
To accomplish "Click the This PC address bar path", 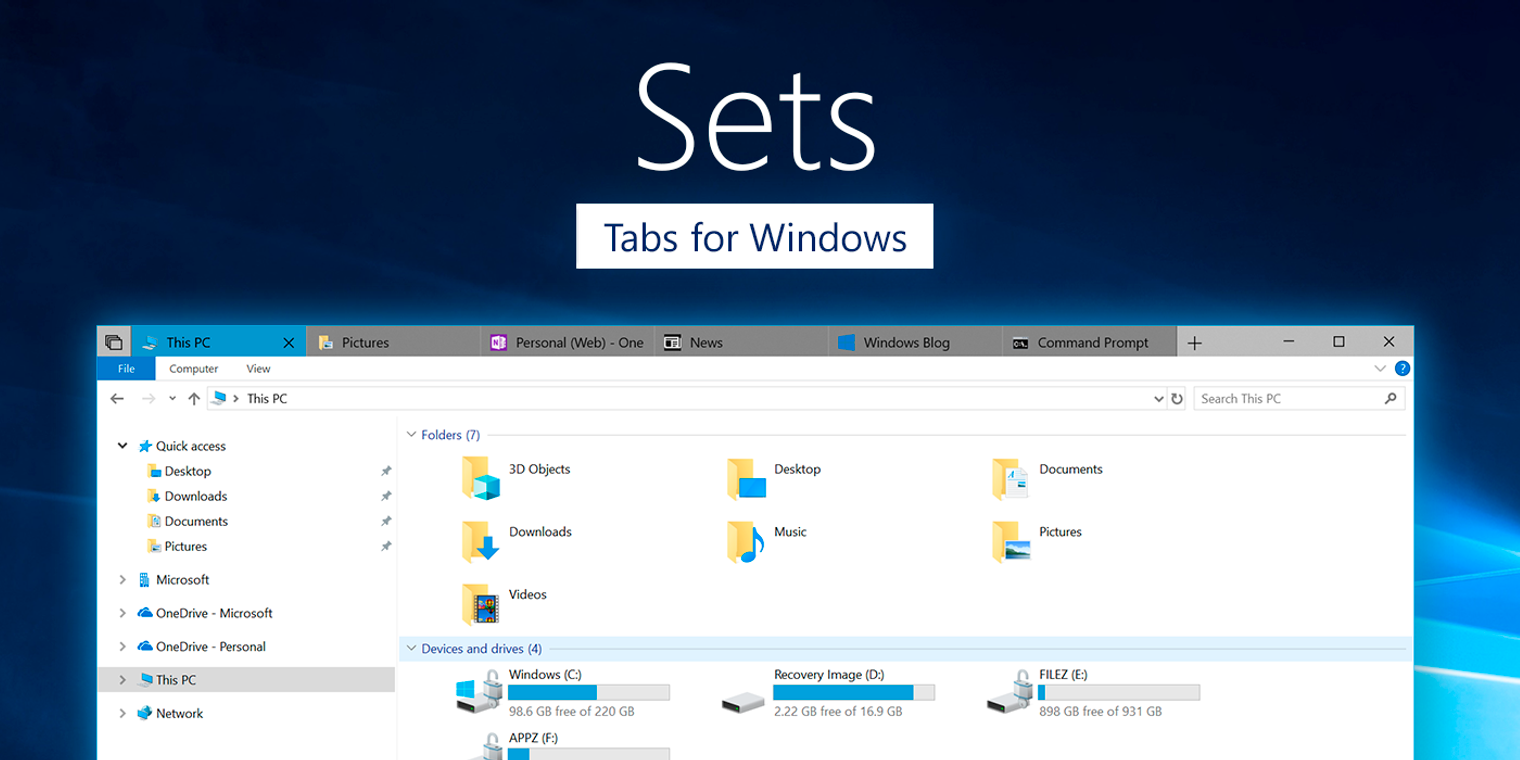I will tap(267, 398).
